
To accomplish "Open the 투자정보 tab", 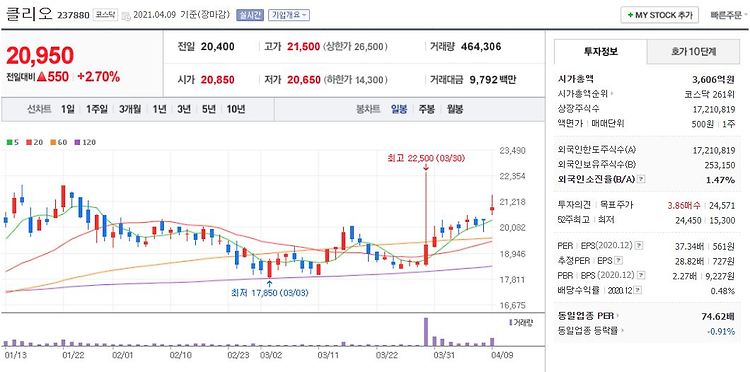I will tap(600, 52).
